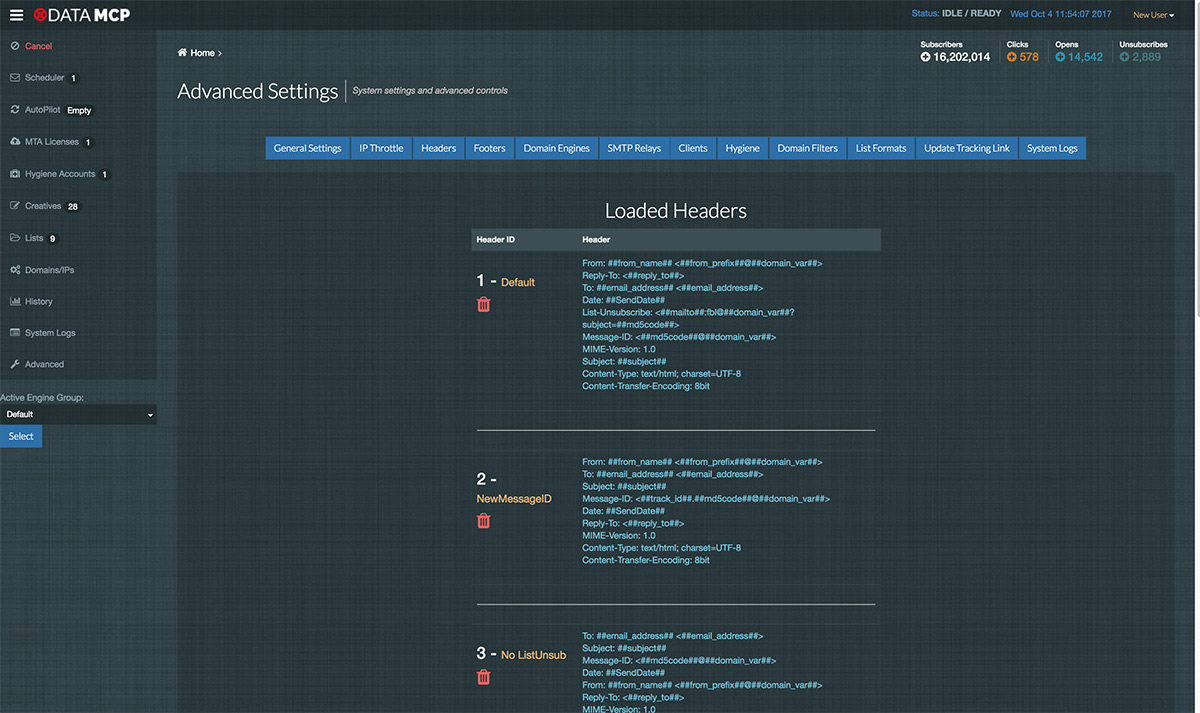This screenshot has height=713, width=1200.
Task: Click the Cancel link in sidebar
Action: coord(38,46)
